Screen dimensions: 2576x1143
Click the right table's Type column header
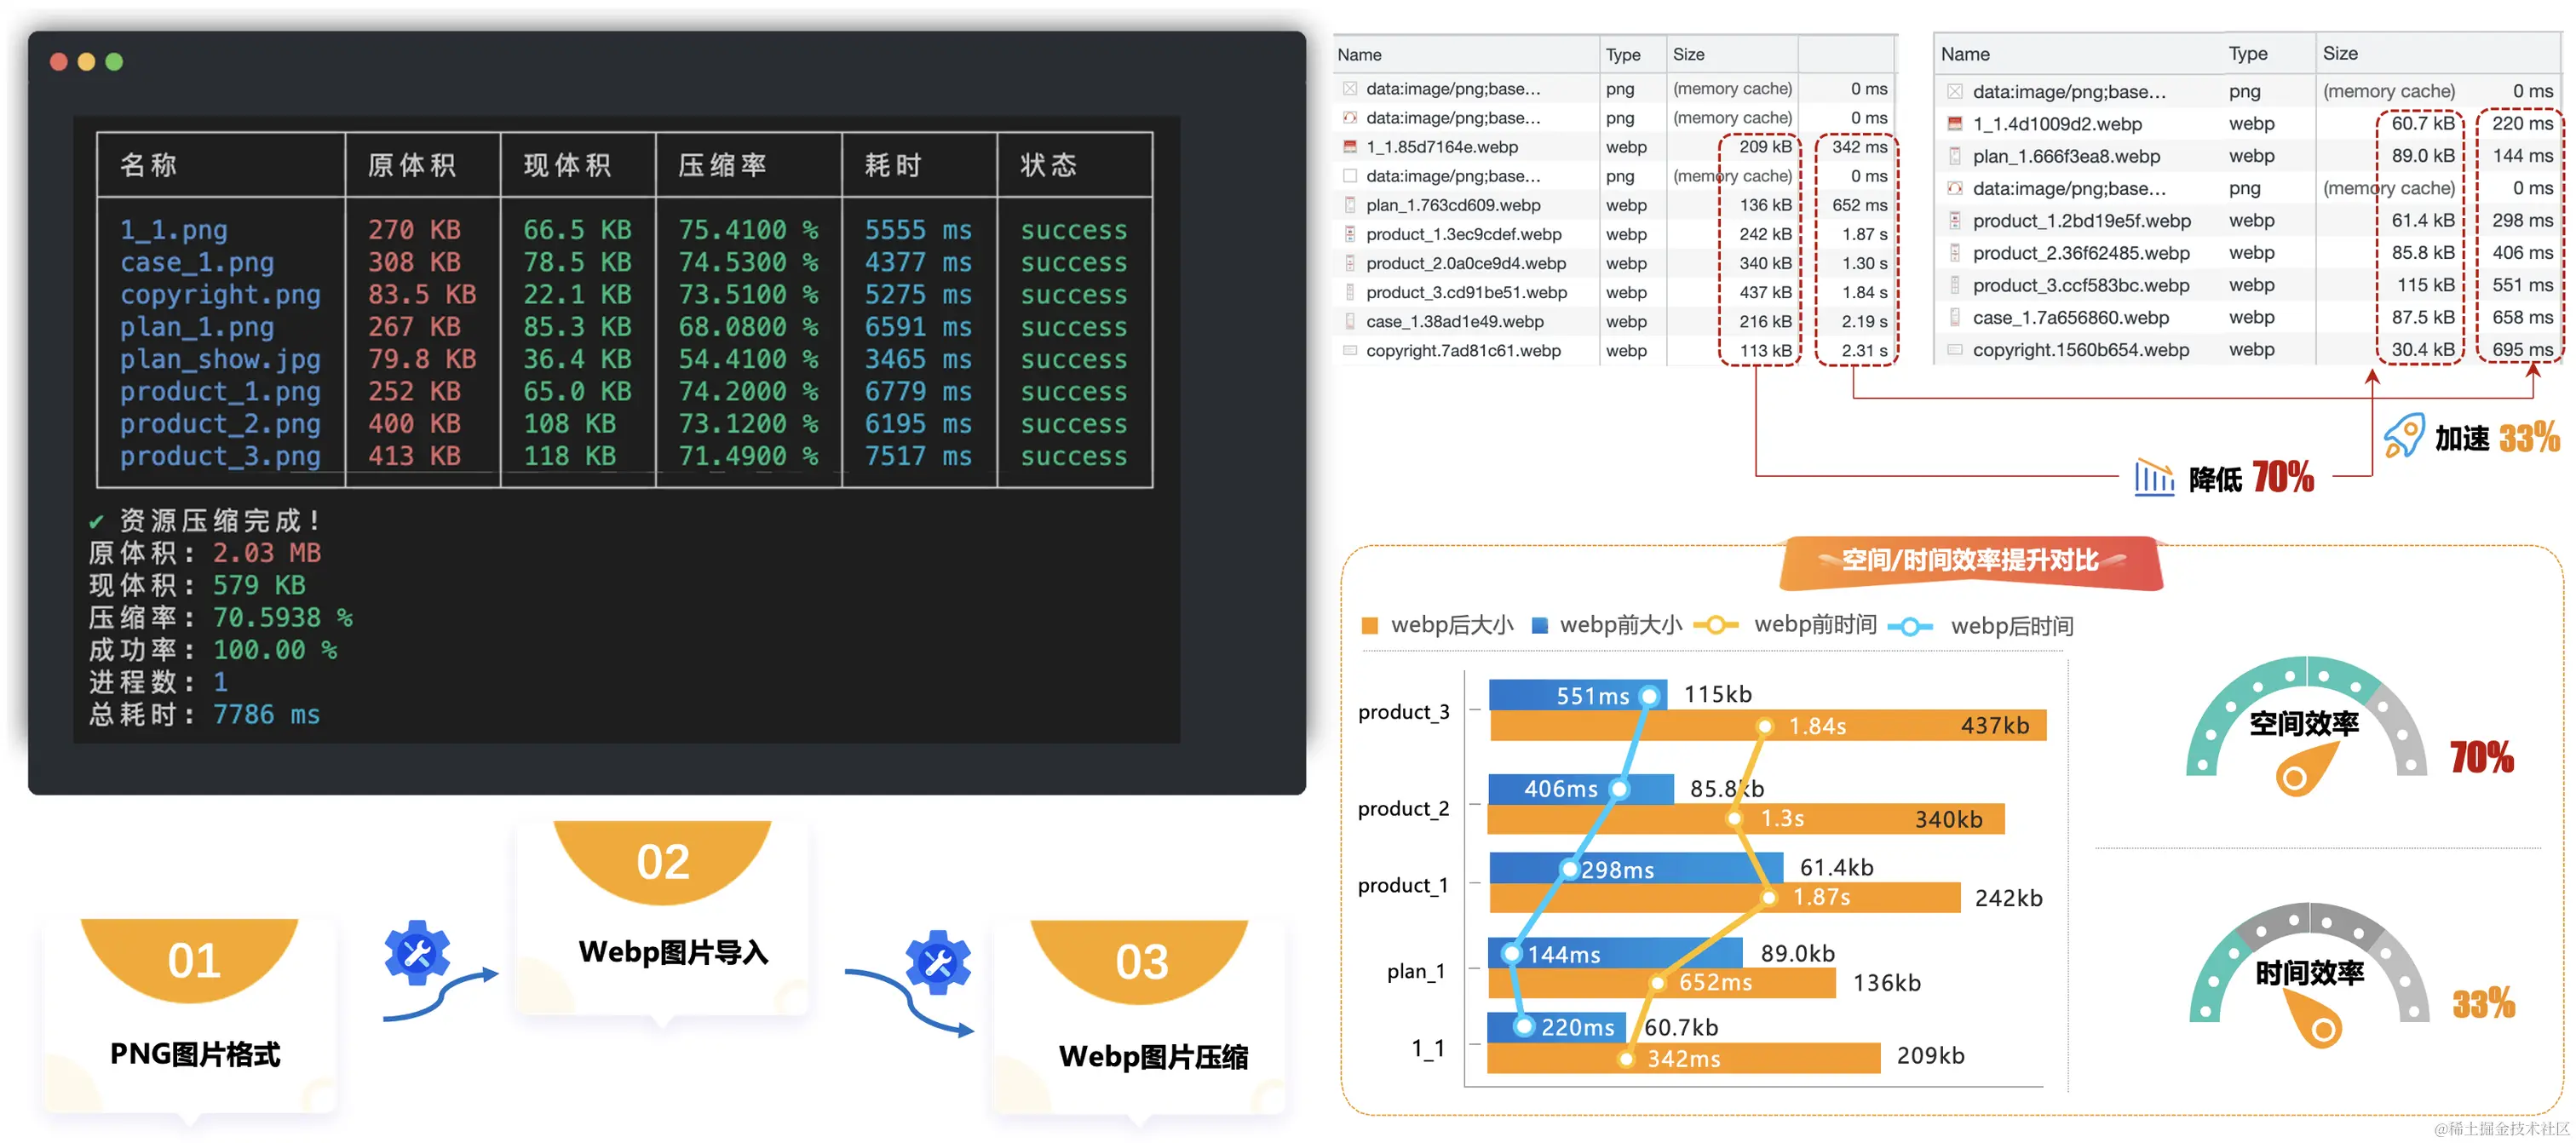pyautogui.click(x=2247, y=54)
